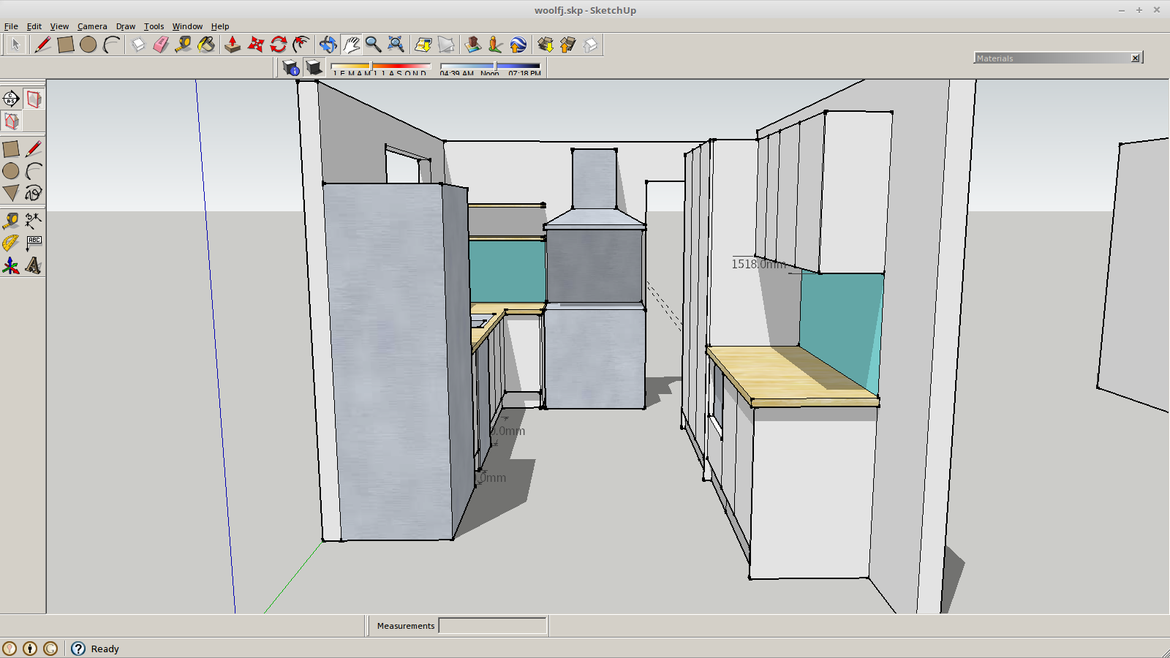Activate the Orbit tool
Screen dimensions: 1170x658
[327, 44]
